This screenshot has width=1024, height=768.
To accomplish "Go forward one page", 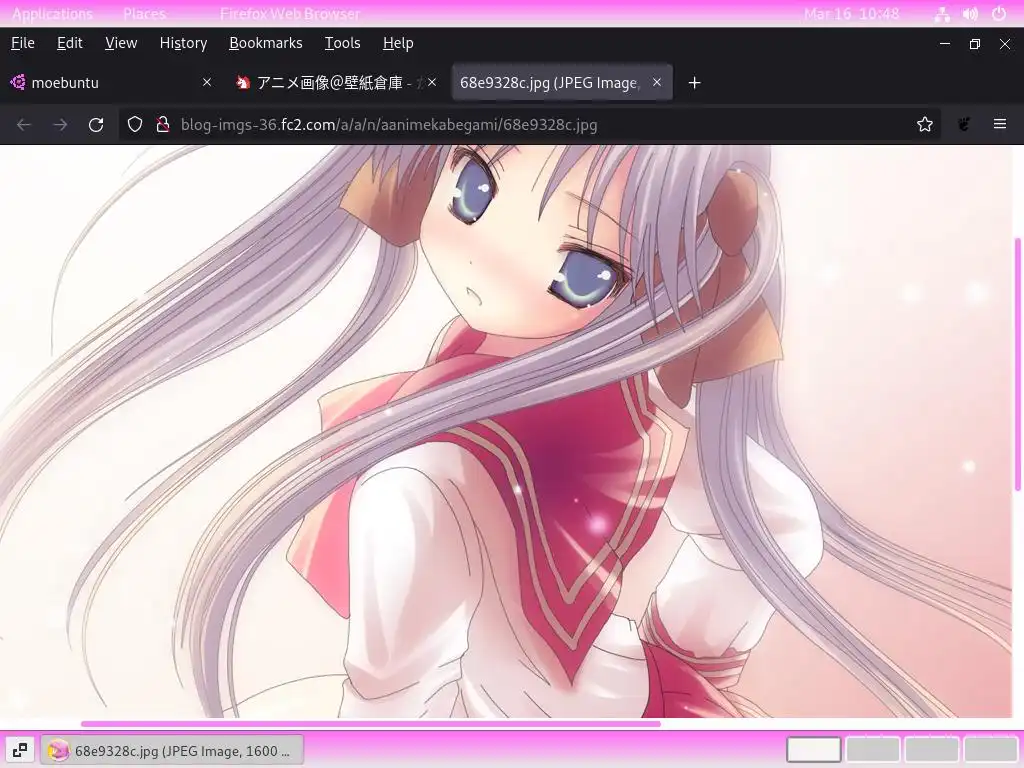I will pyautogui.click(x=60, y=124).
